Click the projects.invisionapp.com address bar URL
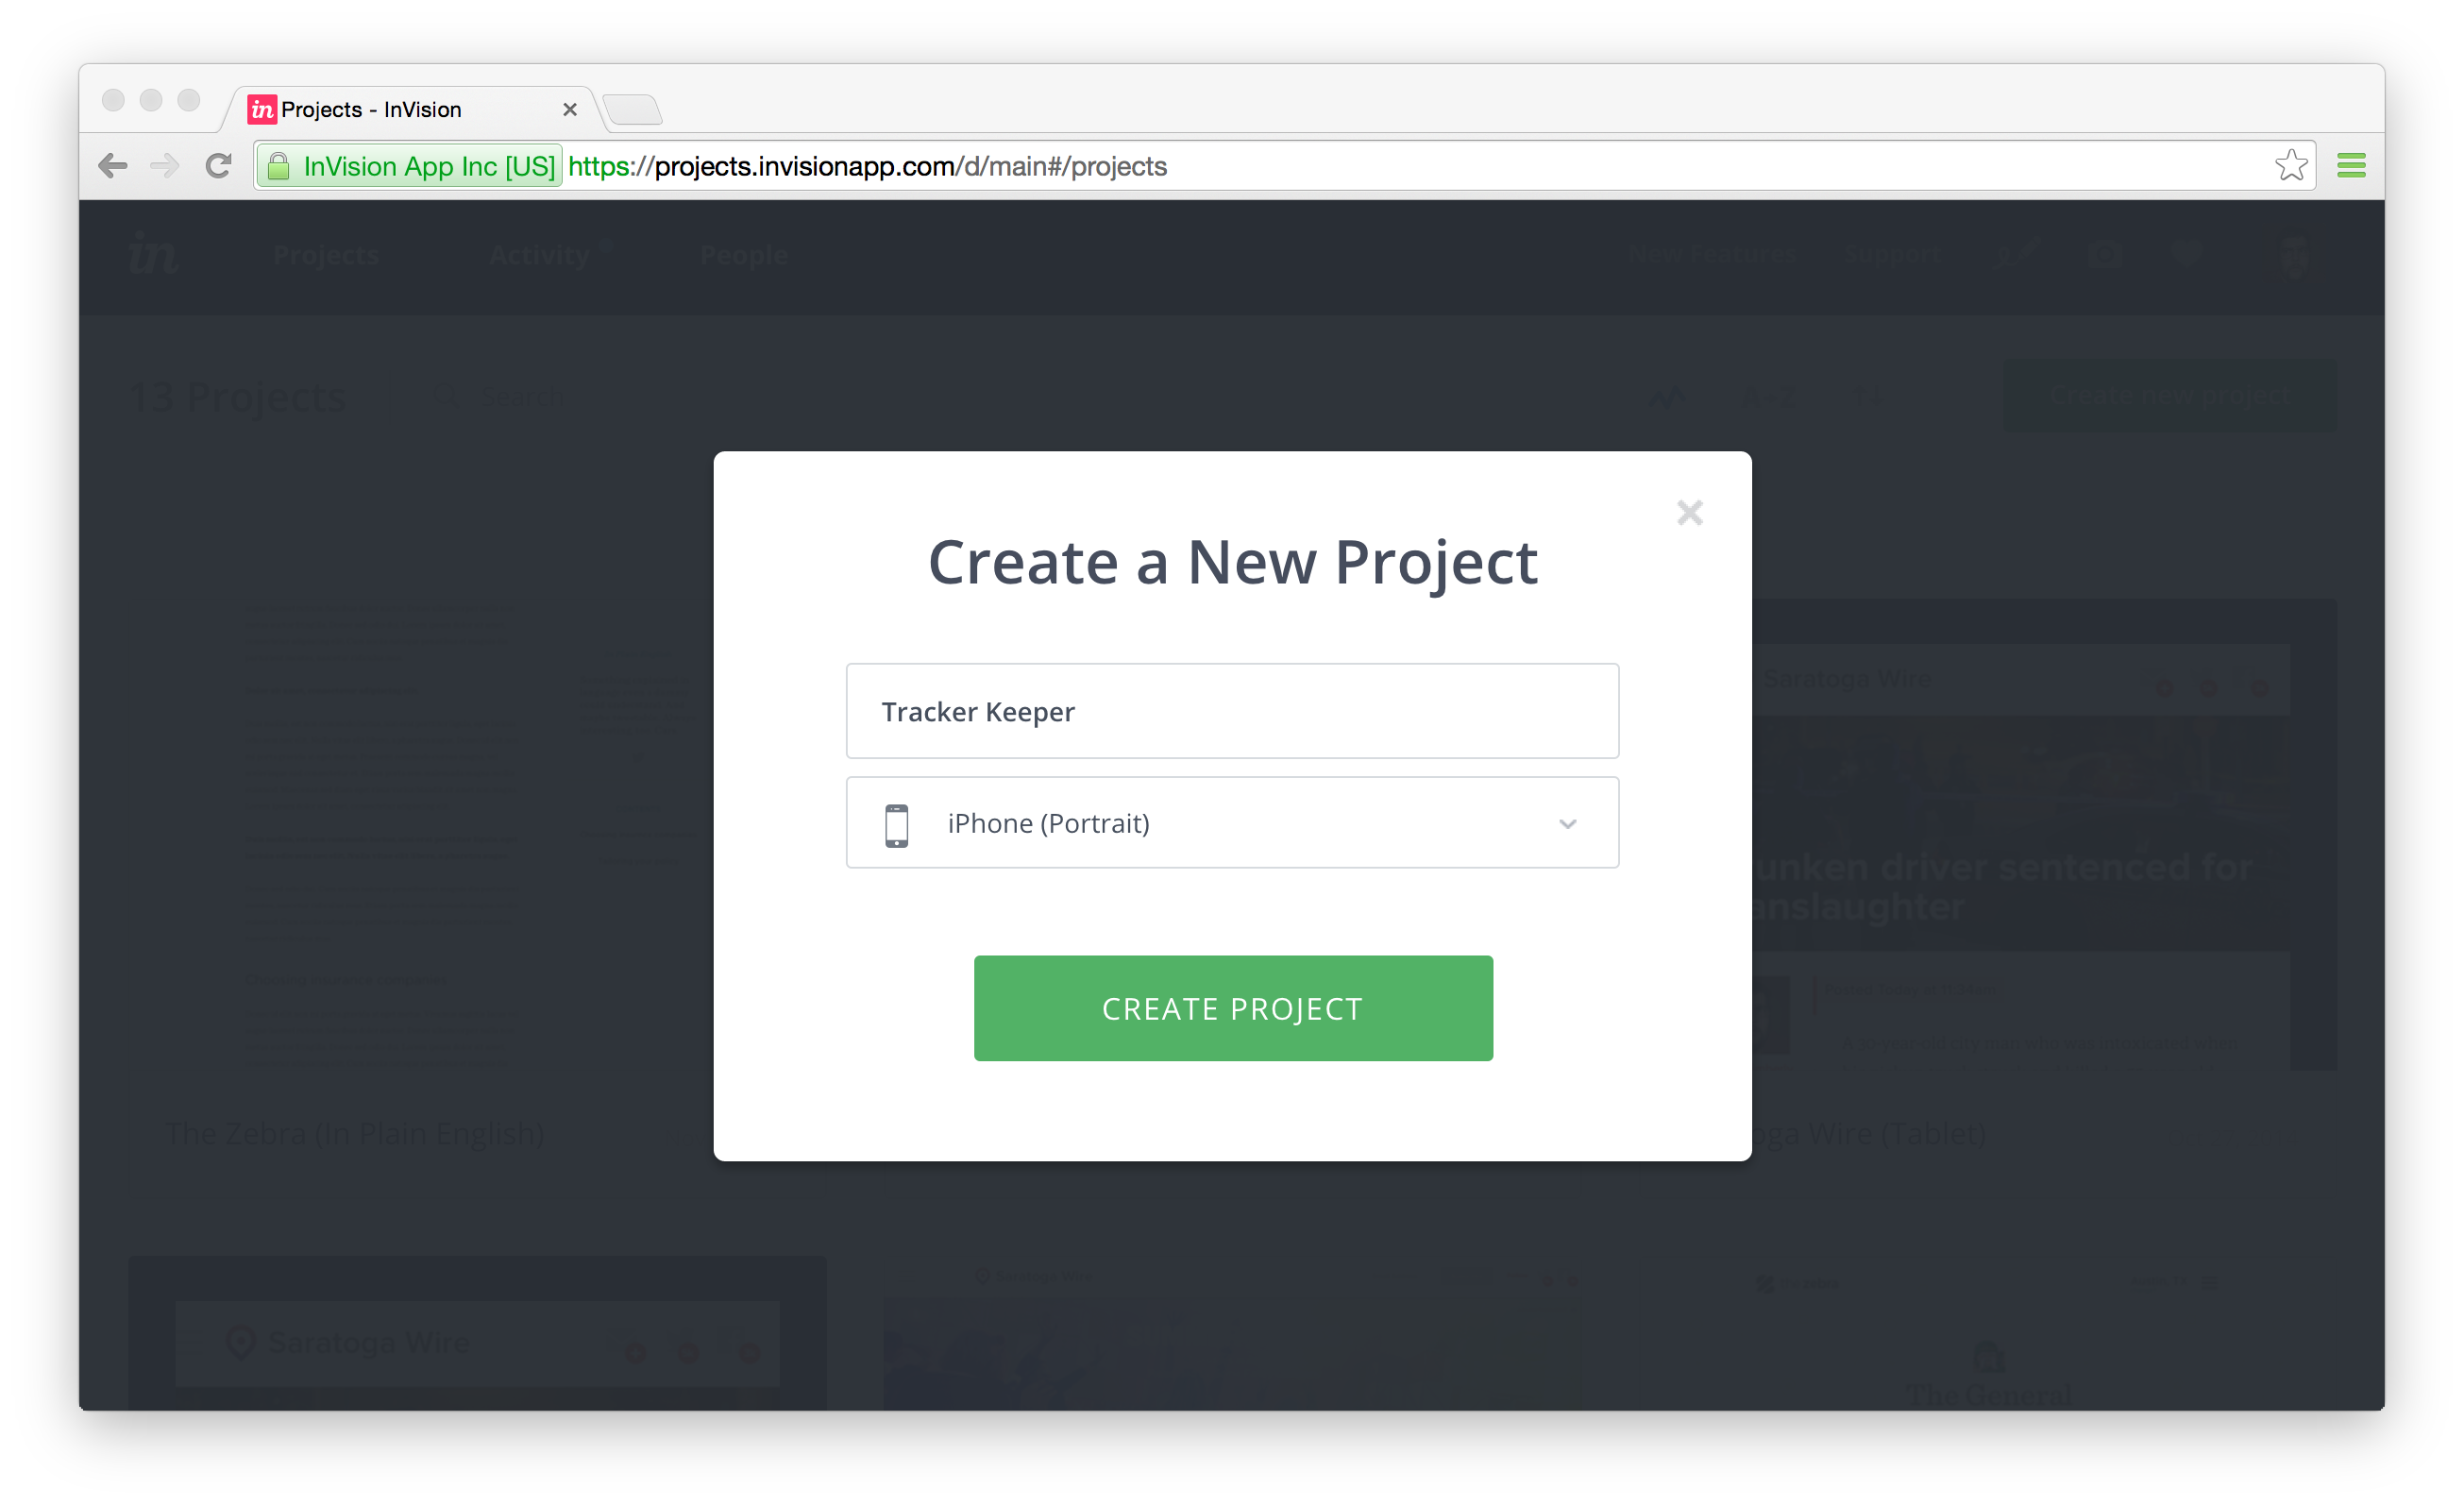The width and height of the screenshot is (2464, 1505). click(866, 166)
